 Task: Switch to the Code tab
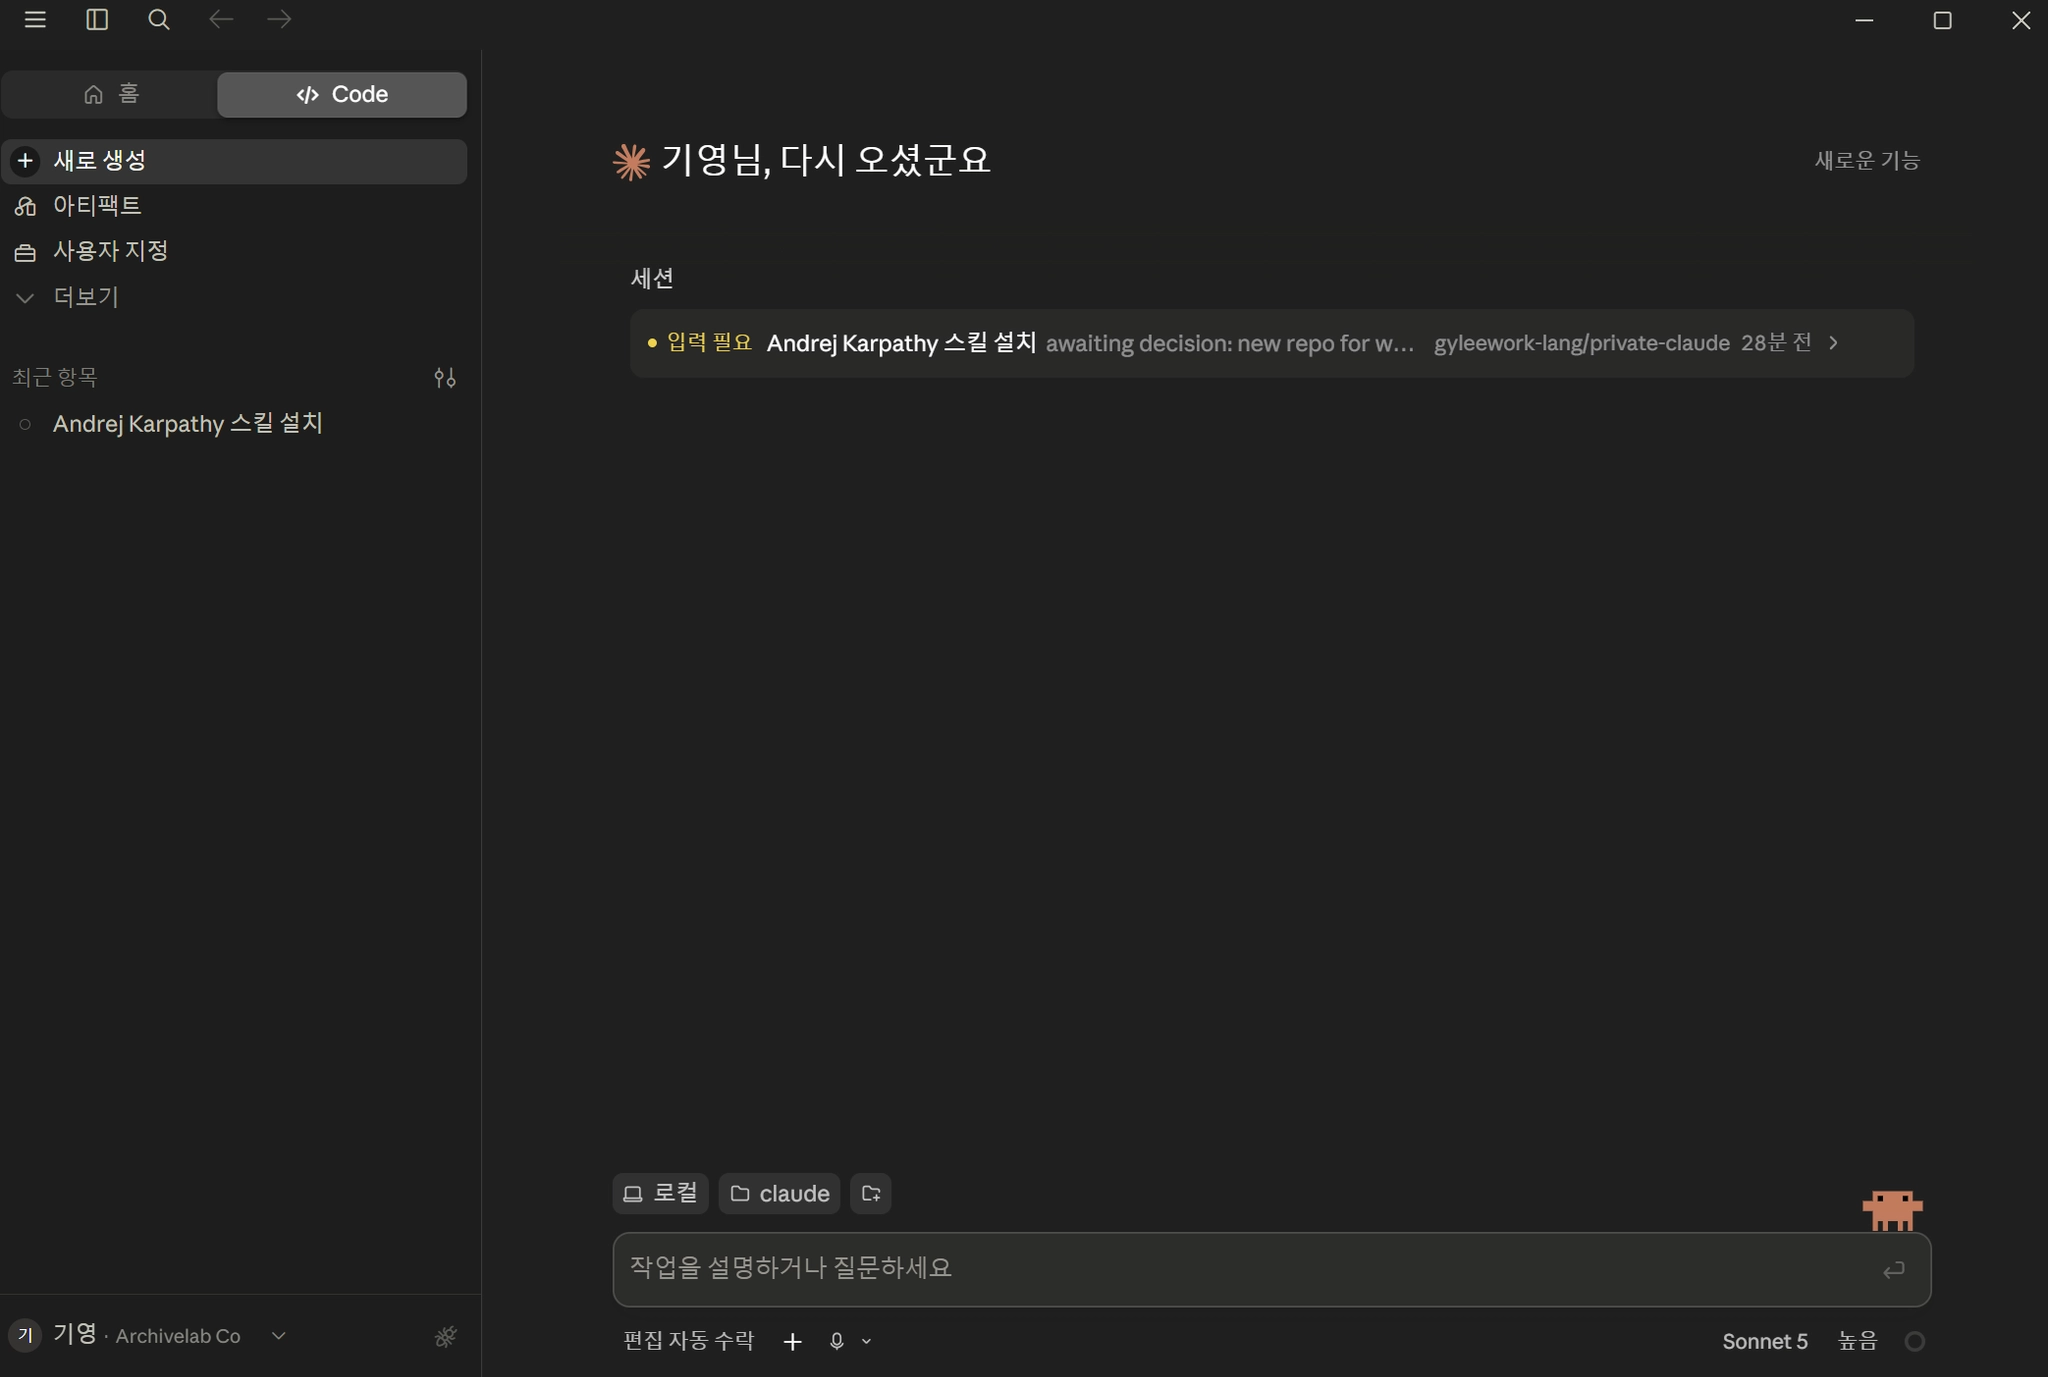click(x=342, y=94)
